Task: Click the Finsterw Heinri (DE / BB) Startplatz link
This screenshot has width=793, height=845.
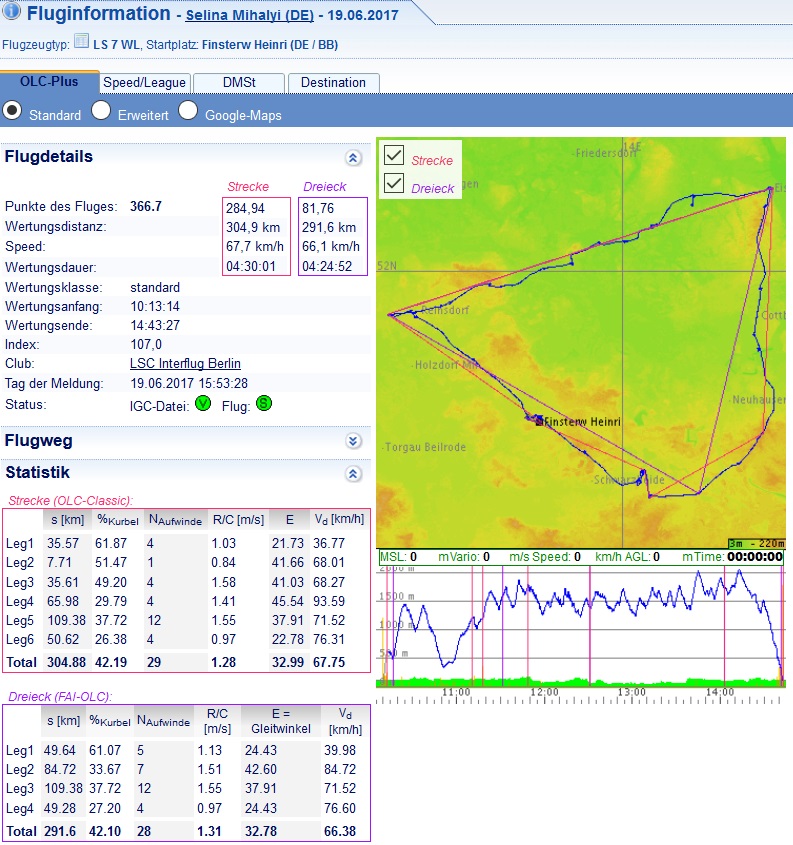Action: coord(270,45)
